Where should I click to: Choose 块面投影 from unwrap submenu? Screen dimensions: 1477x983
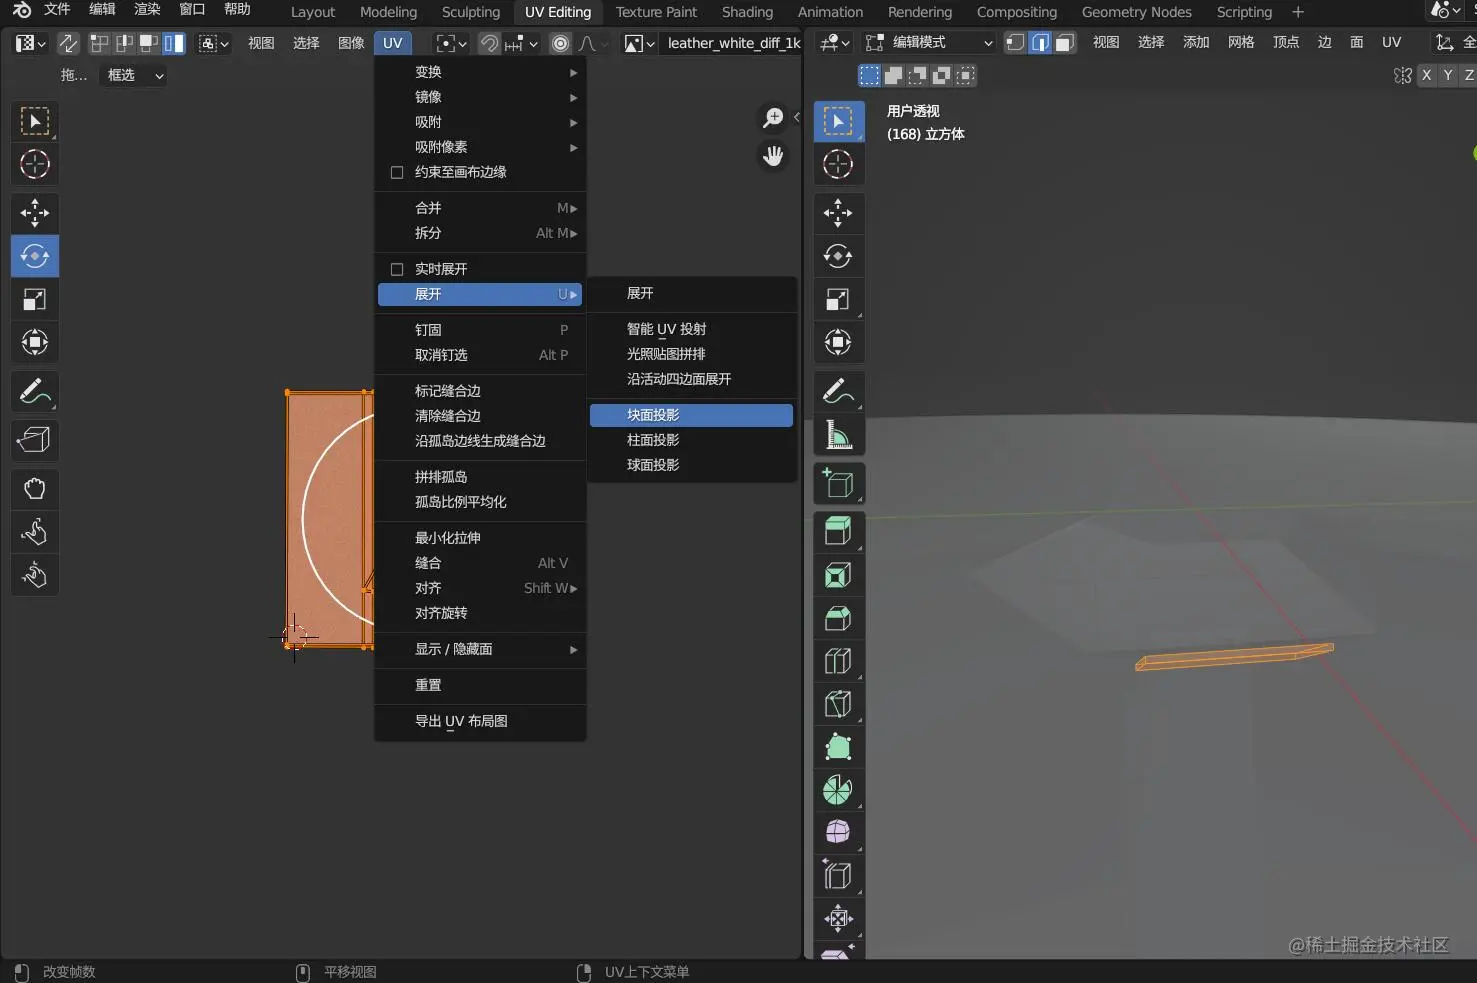click(691, 415)
